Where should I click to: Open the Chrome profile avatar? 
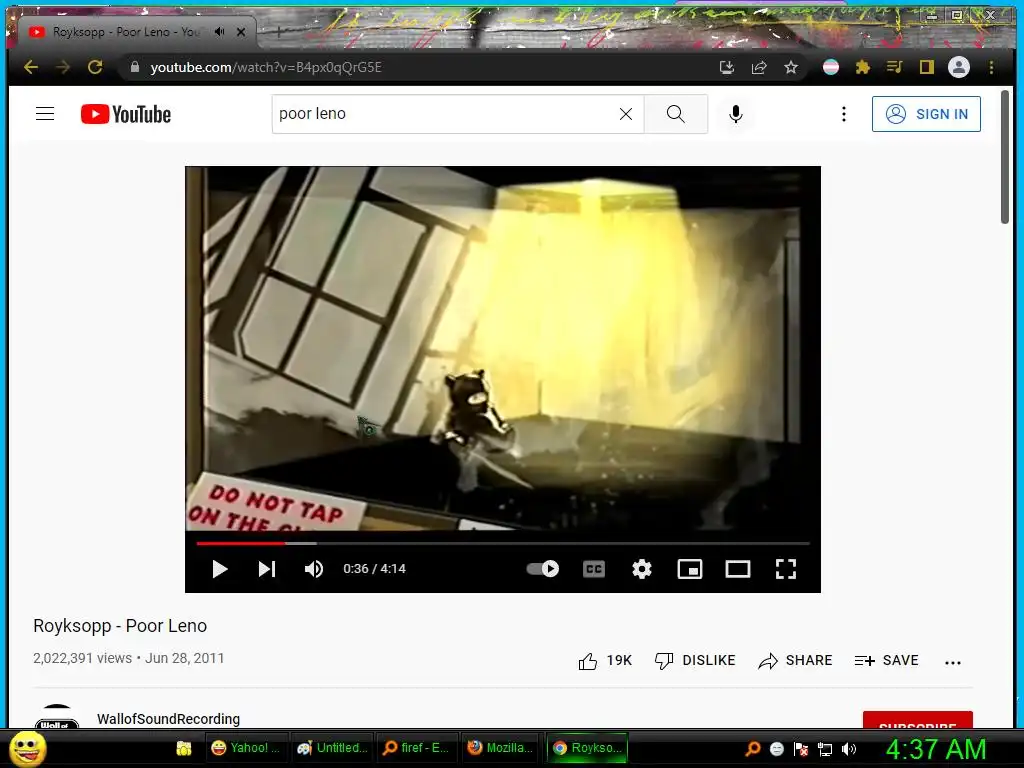(959, 67)
